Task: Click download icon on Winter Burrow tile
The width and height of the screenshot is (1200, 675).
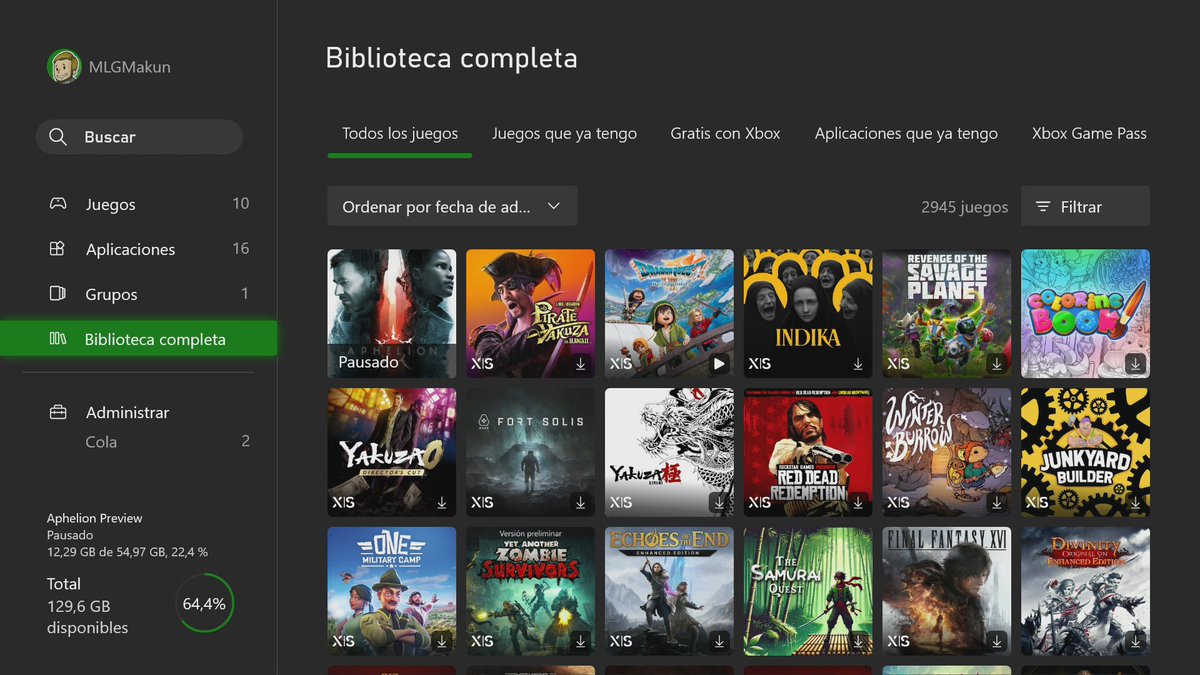Action: 997,503
